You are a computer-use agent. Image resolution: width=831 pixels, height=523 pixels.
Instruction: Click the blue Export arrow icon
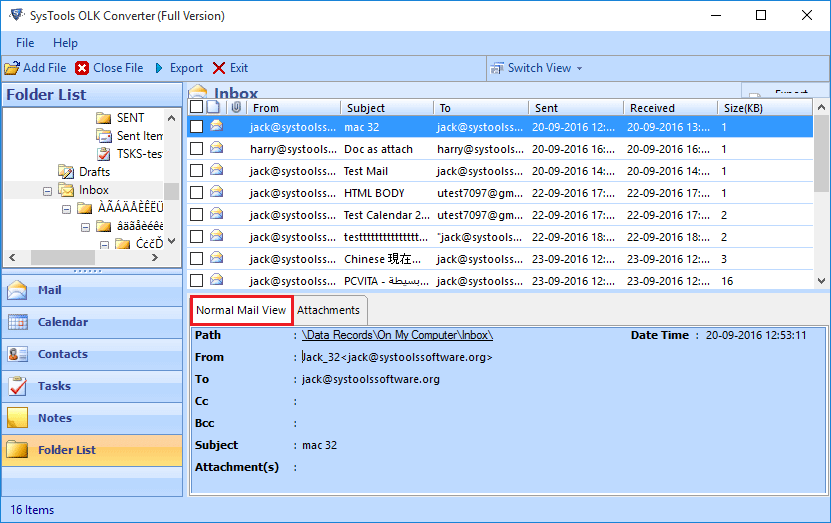(x=159, y=68)
